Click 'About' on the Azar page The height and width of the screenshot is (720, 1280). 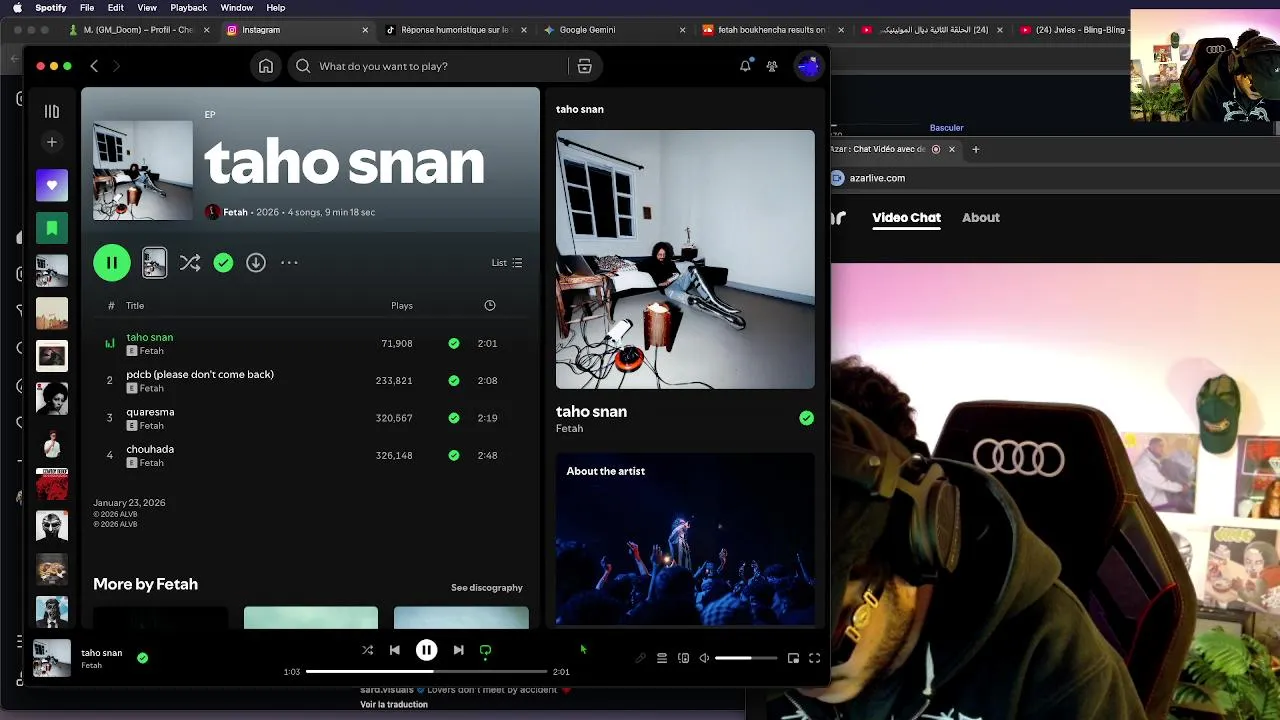tap(981, 217)
